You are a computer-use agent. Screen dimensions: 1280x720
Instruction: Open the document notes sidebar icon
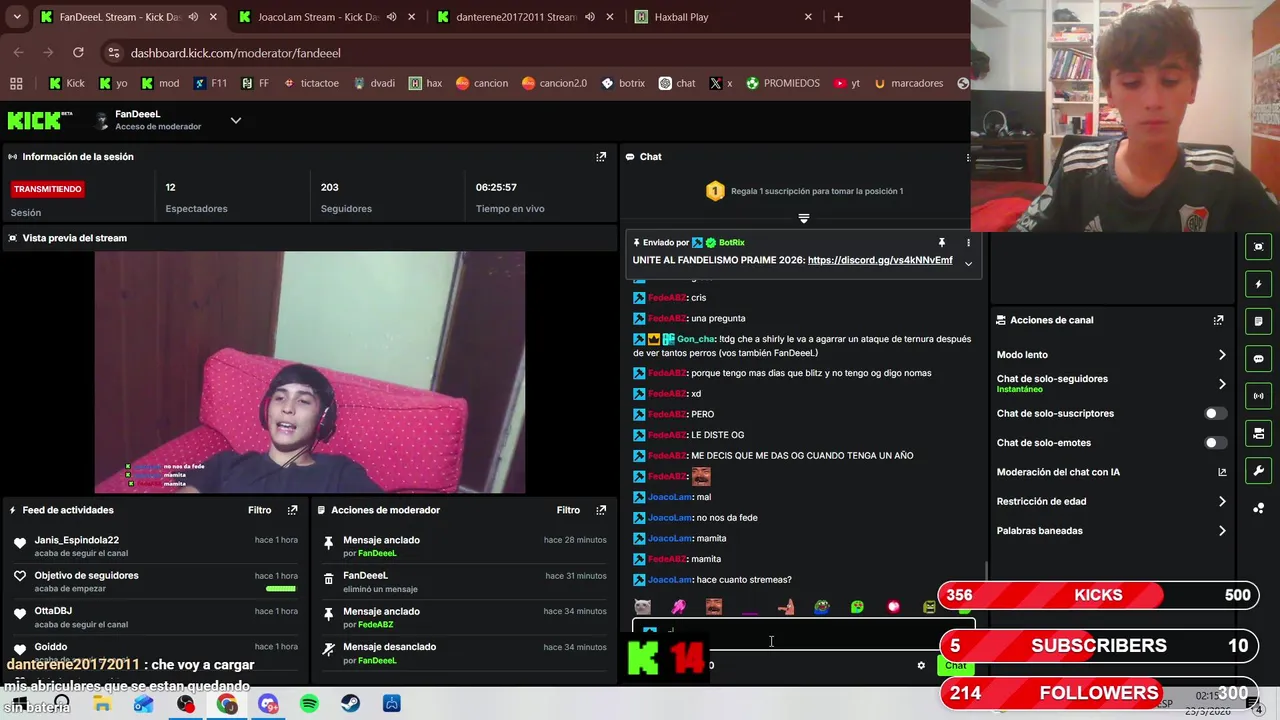pyautogui.click(x=1258, y=321)
